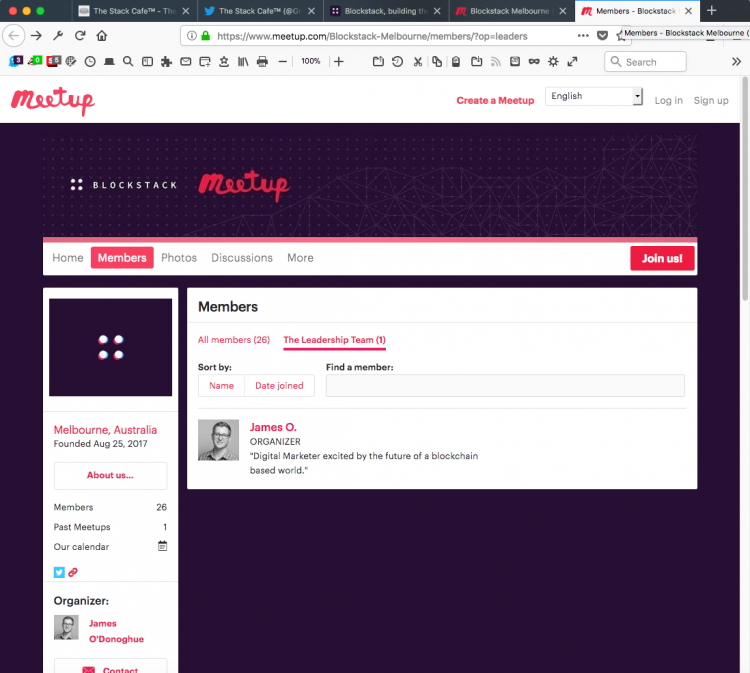Toggle the sidebar panel icon
Viewport: 750px width, 673px height.
pos(147,61)
